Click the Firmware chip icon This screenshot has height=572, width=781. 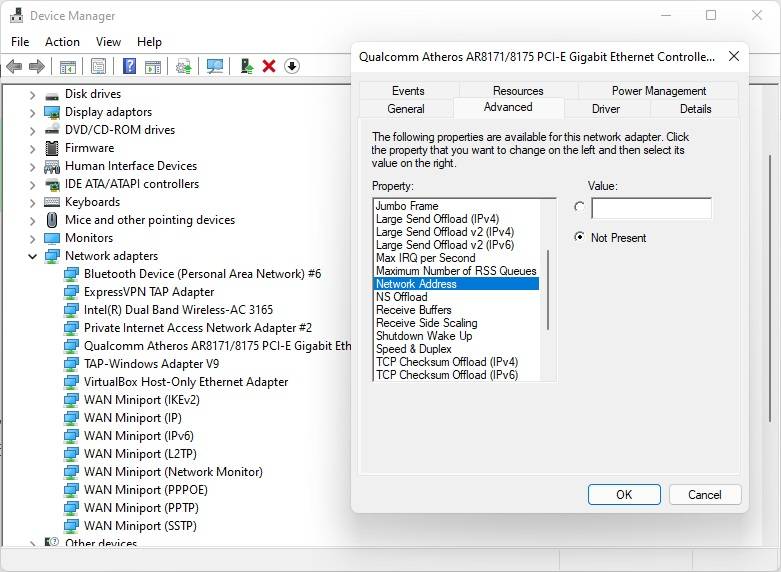pos(52,148)
